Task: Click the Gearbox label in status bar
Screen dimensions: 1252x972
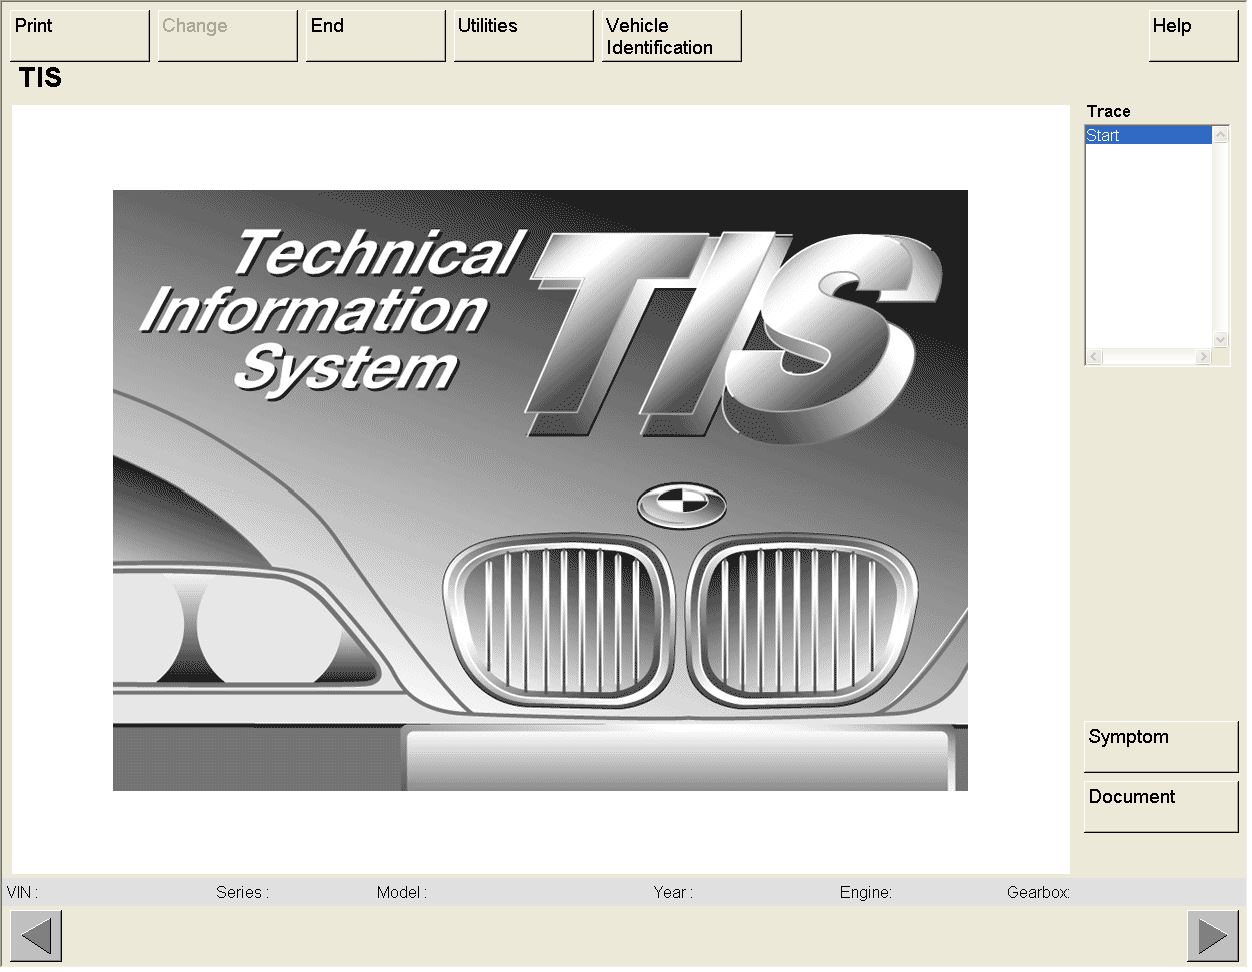Action: point(1038,892)
